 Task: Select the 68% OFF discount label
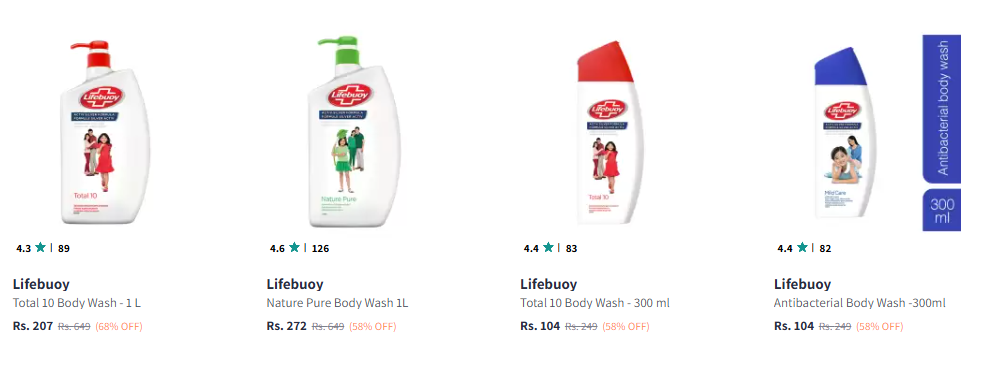point(119,327)
